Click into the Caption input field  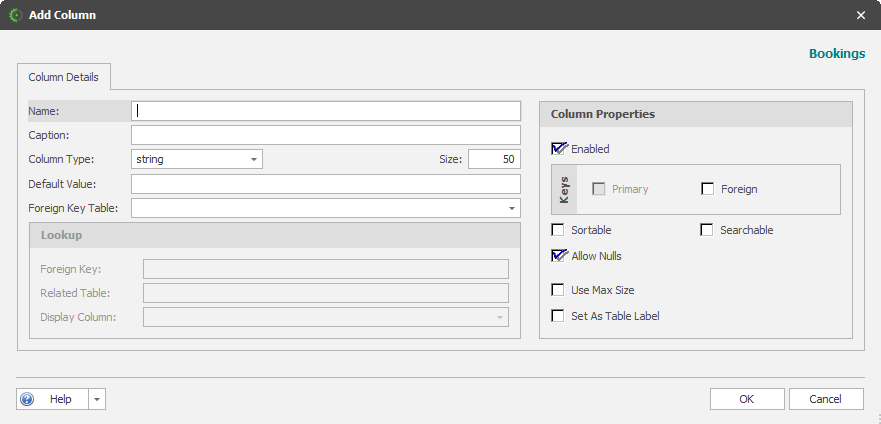tap(326, 135)
